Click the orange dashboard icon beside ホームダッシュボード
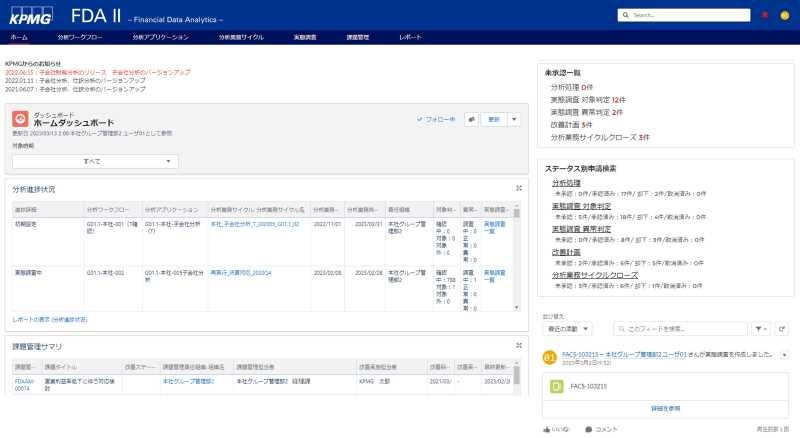800x438 pixels. coord(19,119)
